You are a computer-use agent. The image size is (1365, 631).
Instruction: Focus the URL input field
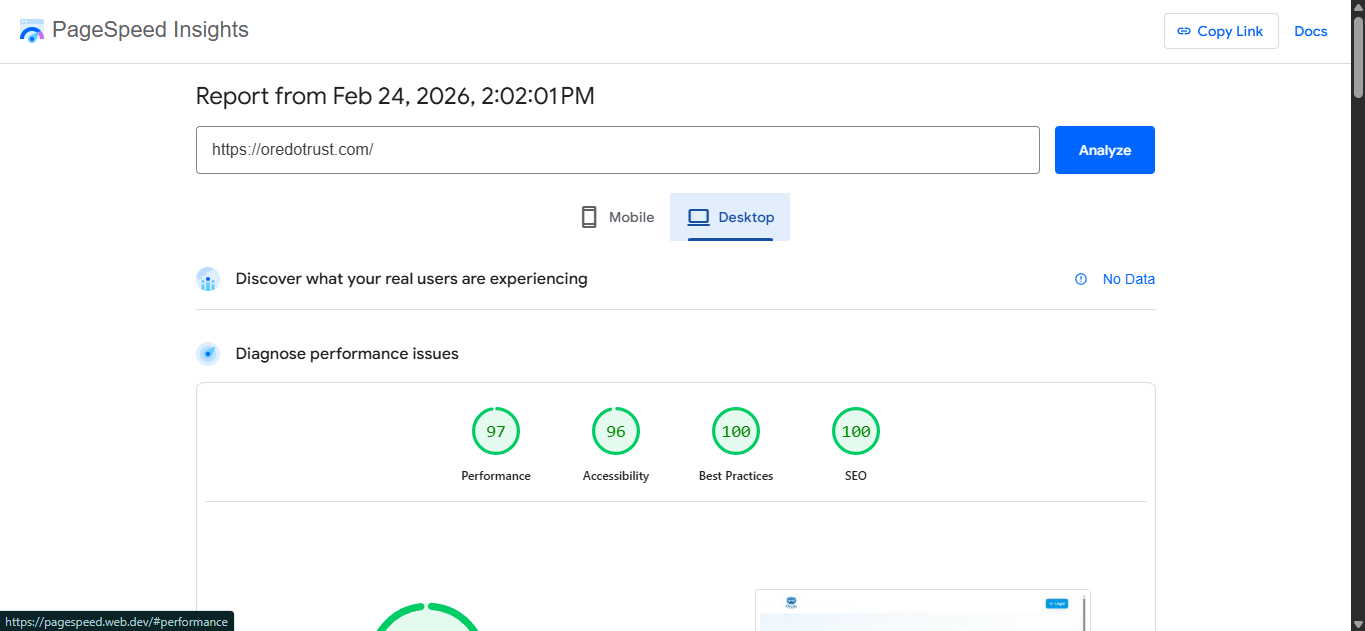(618, 150)
